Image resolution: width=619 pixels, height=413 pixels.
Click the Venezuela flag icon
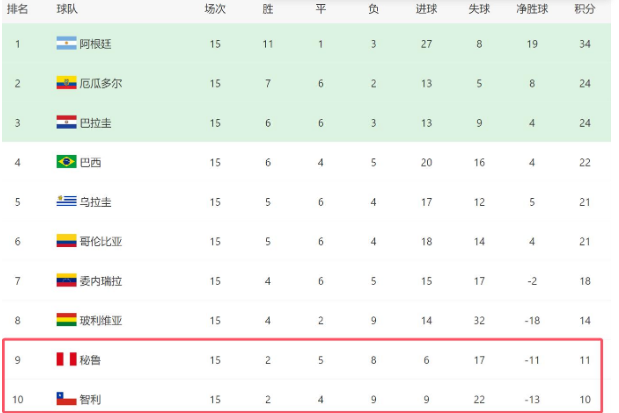point(66,280)
